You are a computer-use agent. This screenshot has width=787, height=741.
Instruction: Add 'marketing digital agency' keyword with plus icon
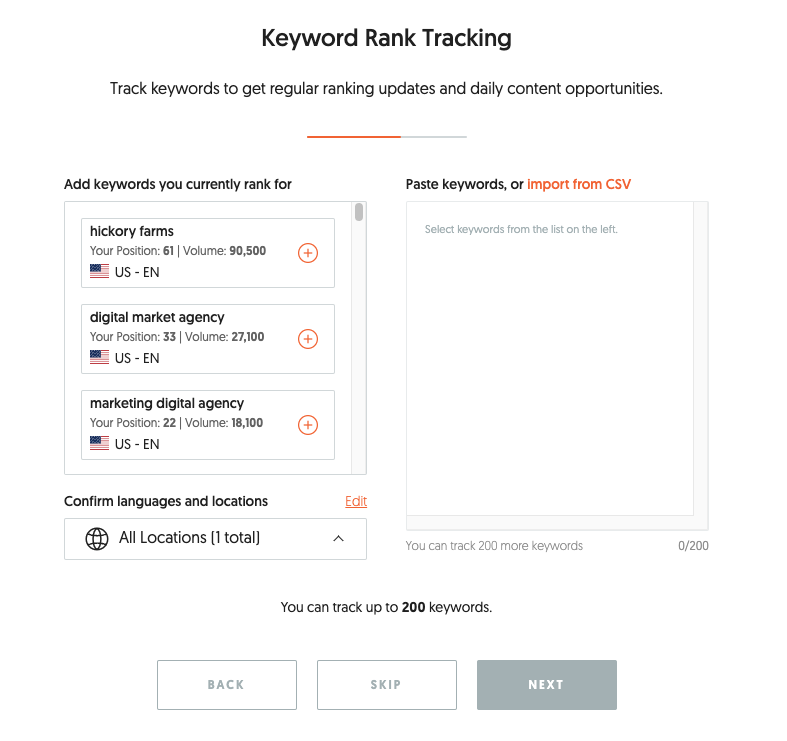tap(308, 425)
